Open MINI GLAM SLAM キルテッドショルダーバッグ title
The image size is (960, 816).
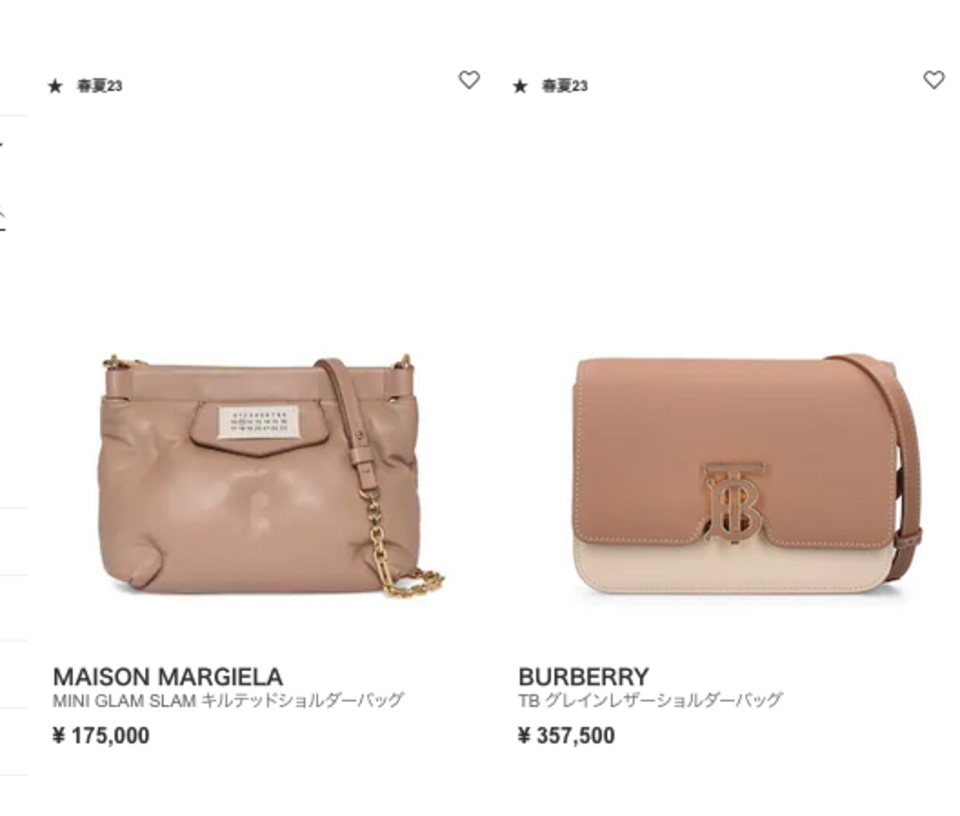pos(228,700)
